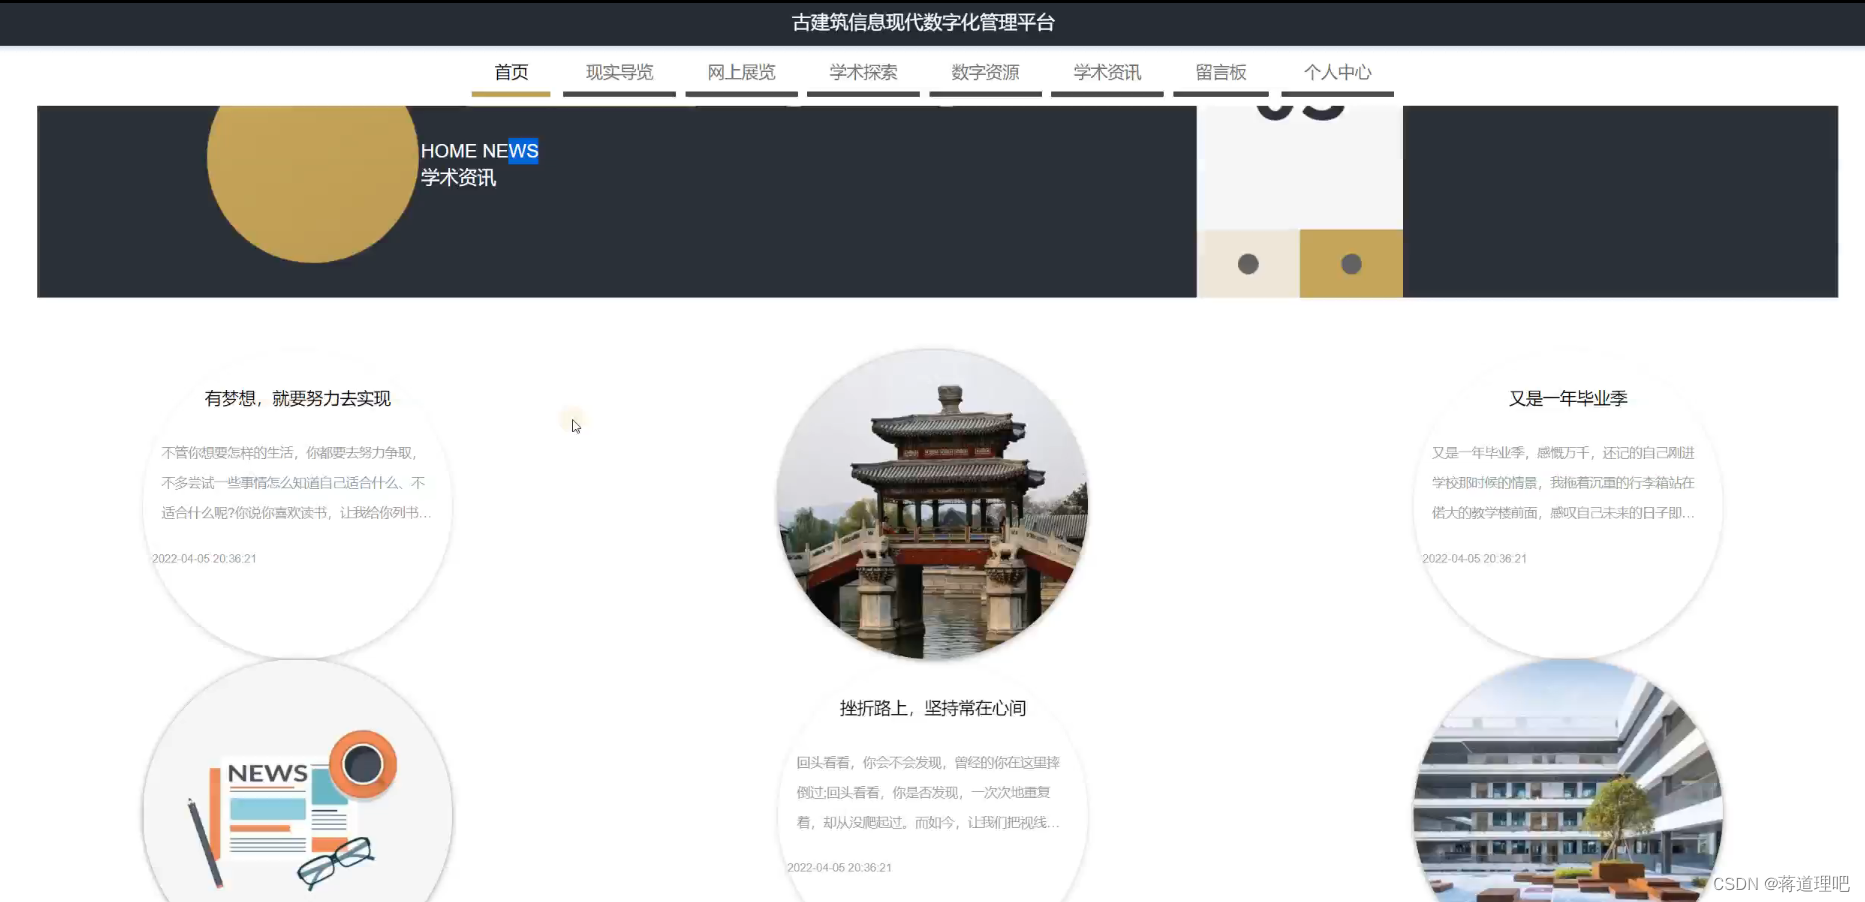Open the 现实导览 navigation tab
1865x902 pixels.
click(x=620, y=72)
